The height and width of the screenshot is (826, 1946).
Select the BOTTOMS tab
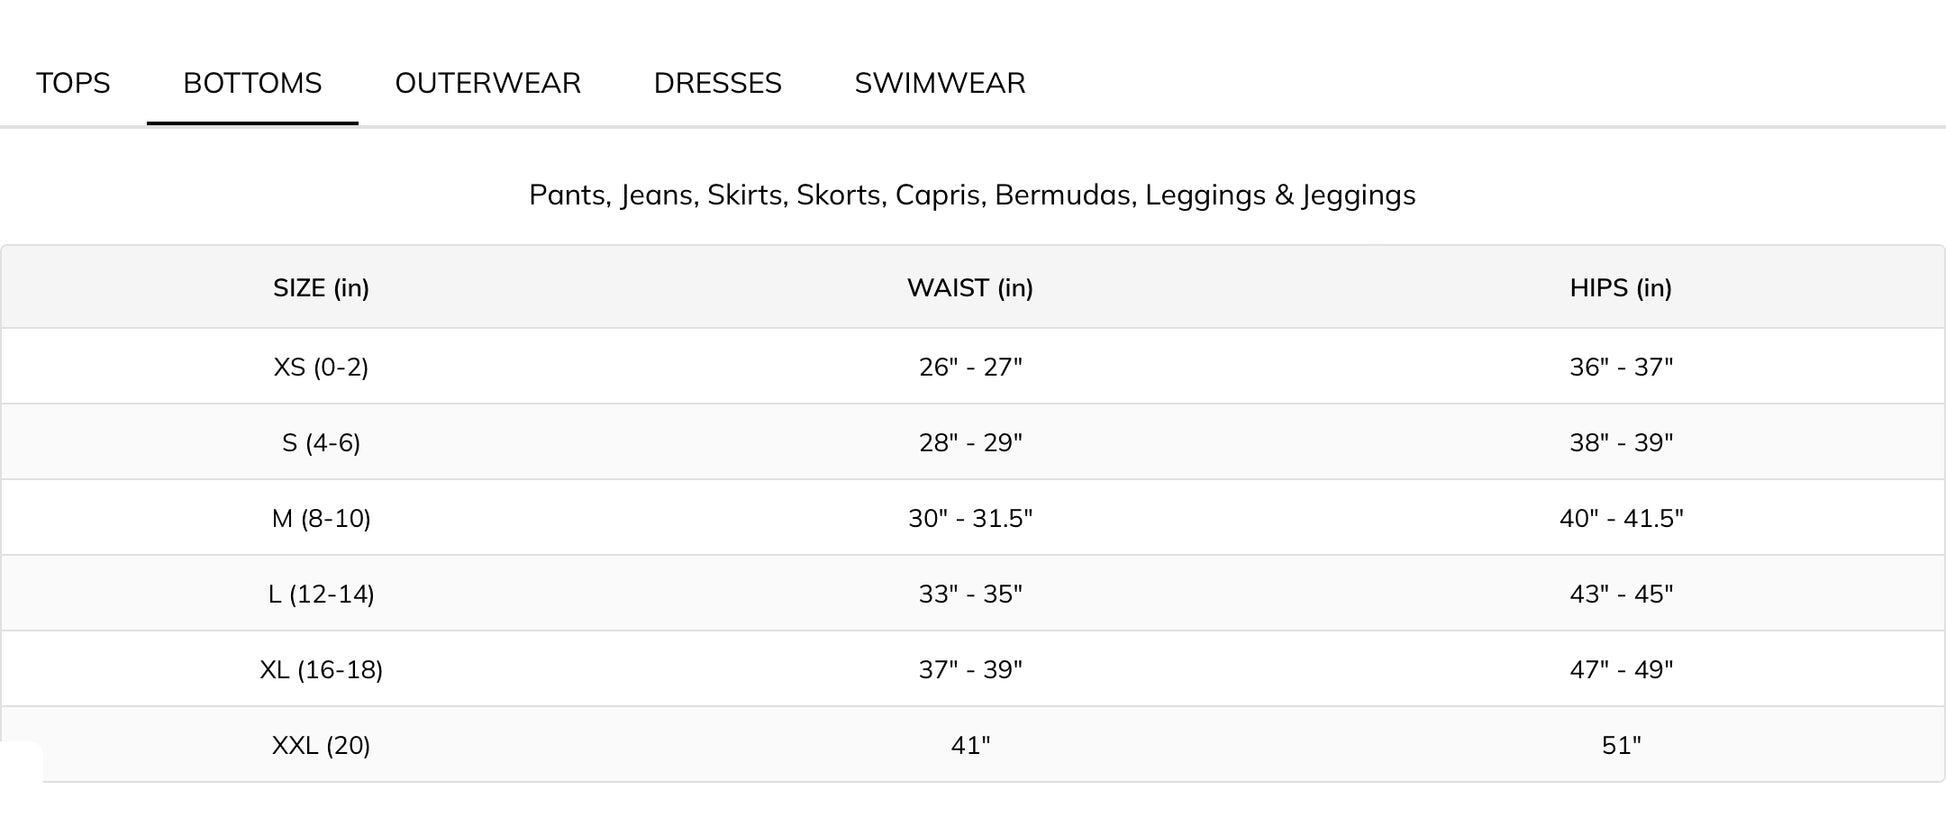pos(252,83)
